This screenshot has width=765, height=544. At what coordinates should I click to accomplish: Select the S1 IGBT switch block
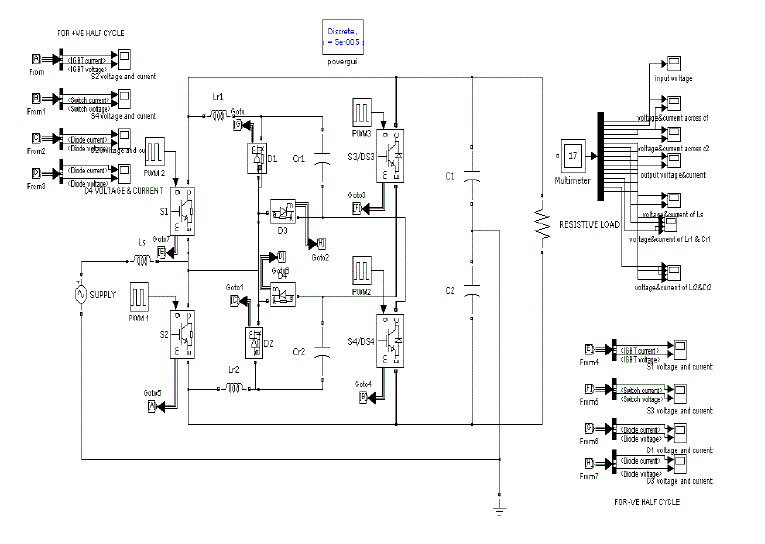coord(185,209)
